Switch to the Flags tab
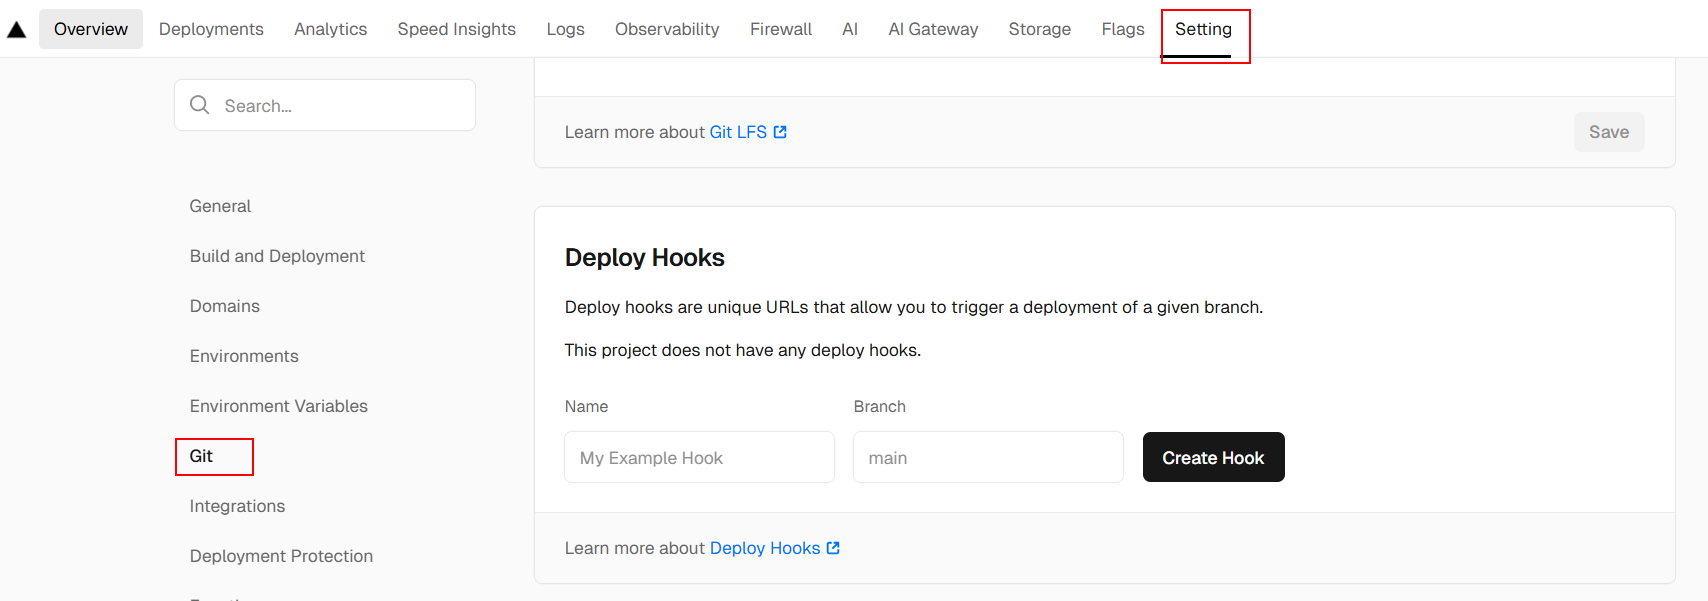 pos(1123,29)
